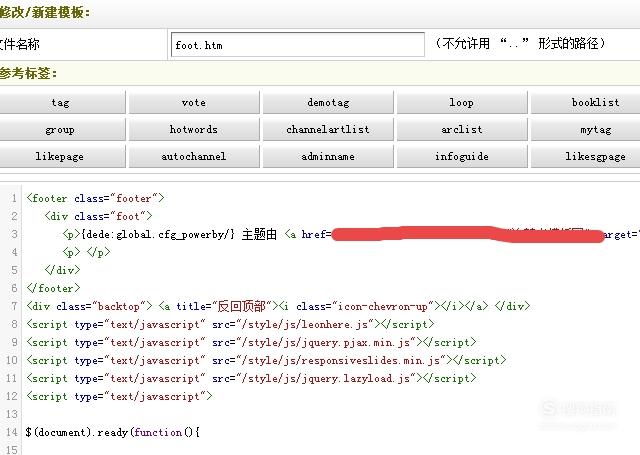The height and width of the screenshot is (455, 640).
Task: Insert the group reference label
Action: point(62,129)
